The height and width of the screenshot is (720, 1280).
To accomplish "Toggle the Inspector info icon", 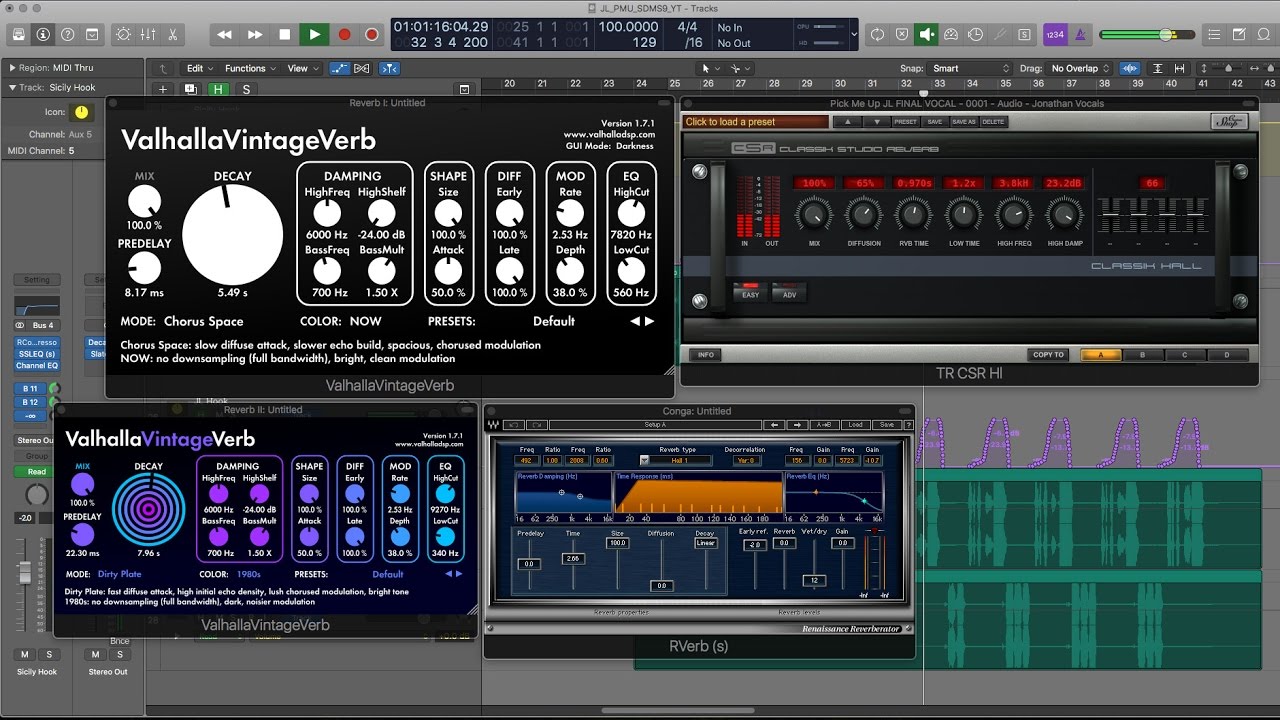I will click(43, 34).
